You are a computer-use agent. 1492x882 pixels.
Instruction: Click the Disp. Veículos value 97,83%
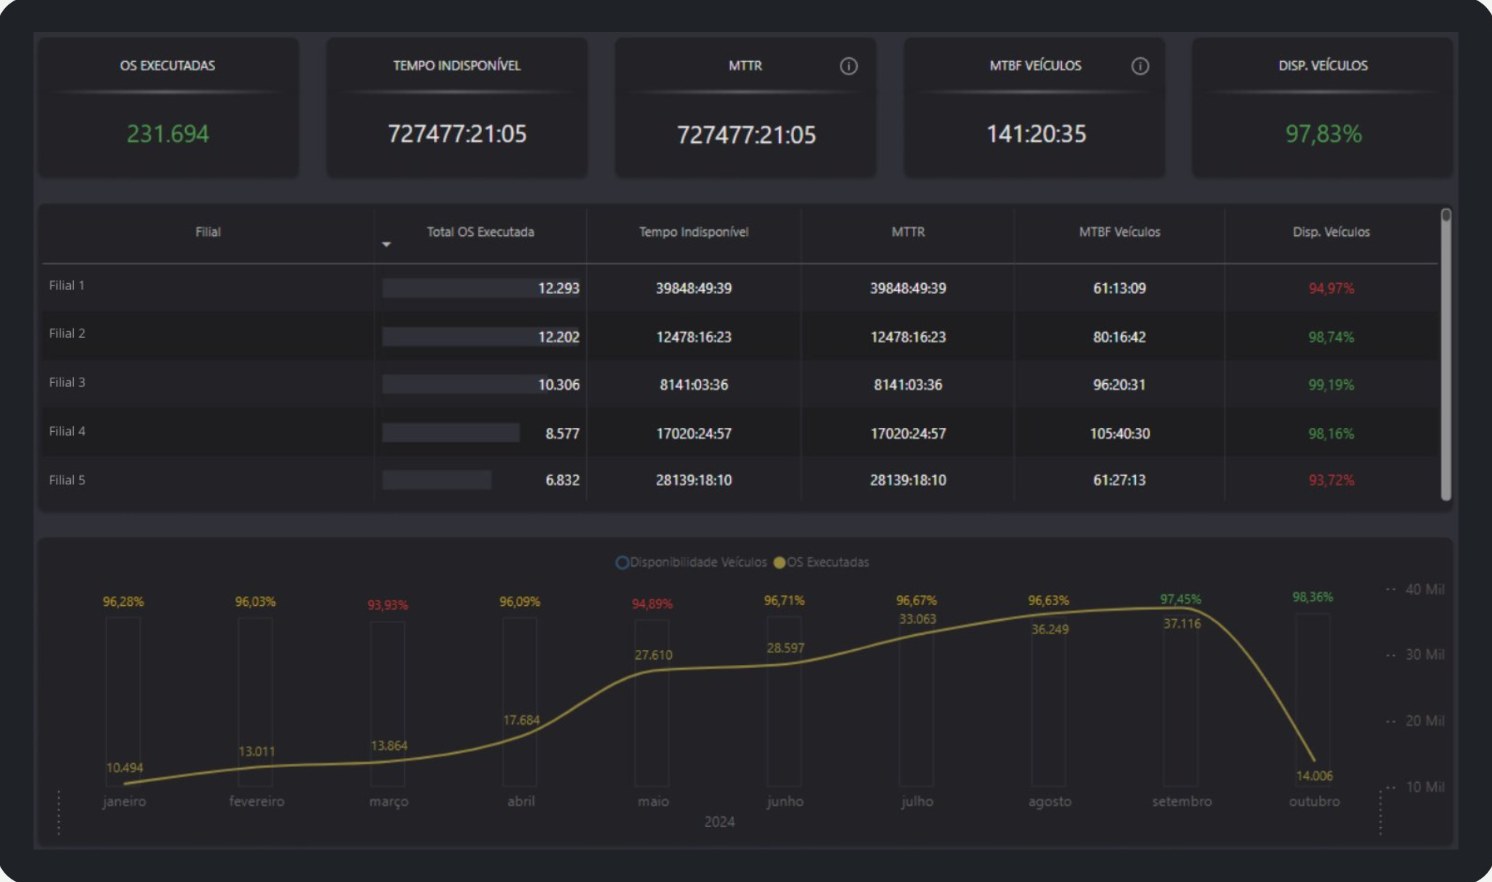(1323, 134)
